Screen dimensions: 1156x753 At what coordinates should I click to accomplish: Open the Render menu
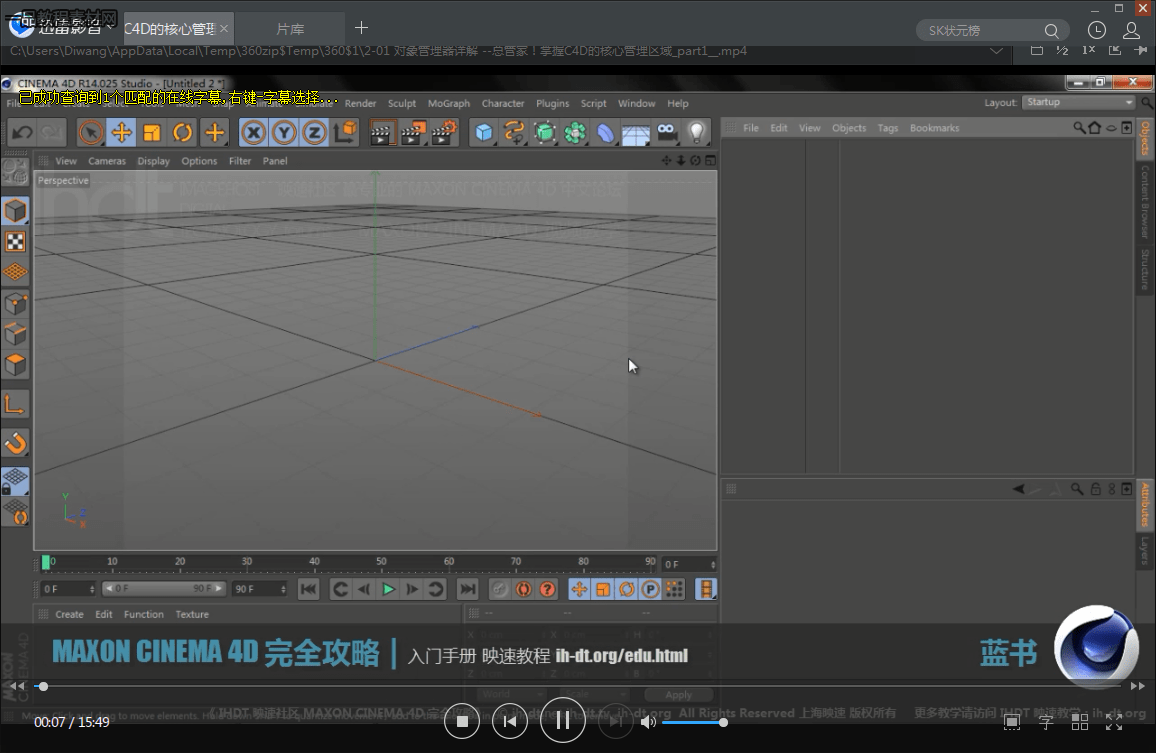361,104
